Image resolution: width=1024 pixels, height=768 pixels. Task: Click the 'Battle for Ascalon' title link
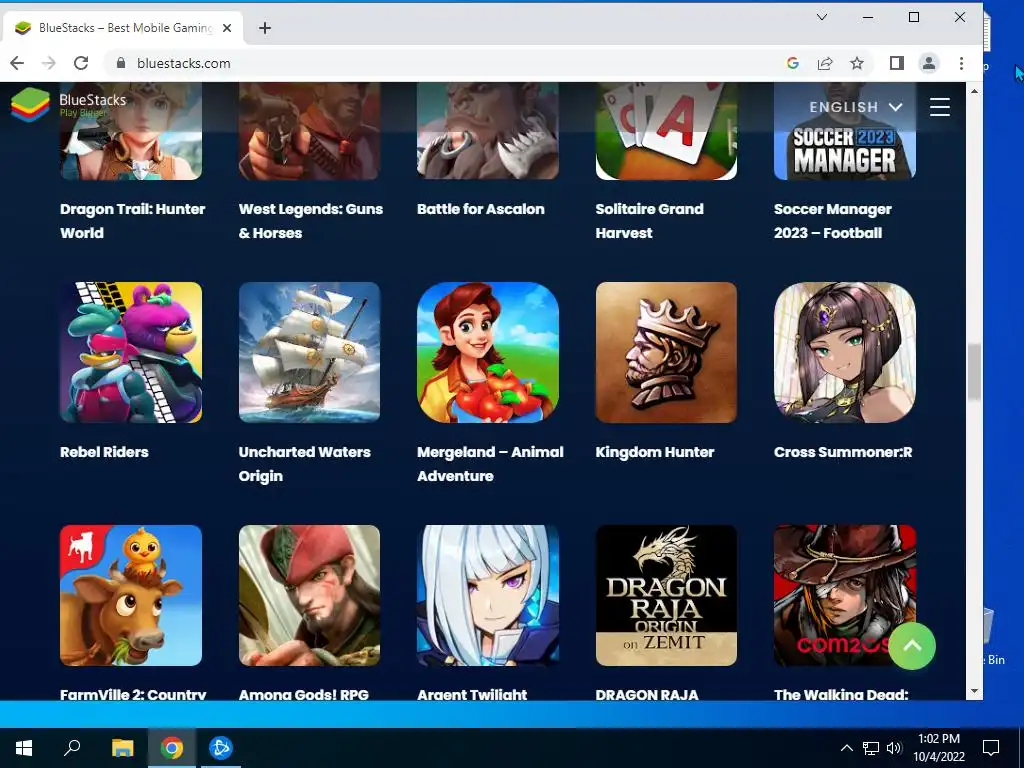tap(481, 209)
